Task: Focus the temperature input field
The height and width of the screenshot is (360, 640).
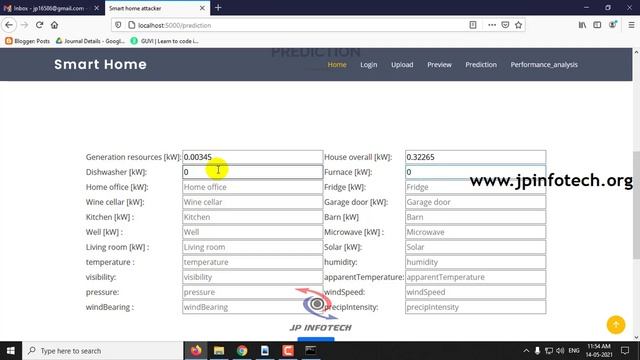Action: pyautogui.click(x=252, y=262)
